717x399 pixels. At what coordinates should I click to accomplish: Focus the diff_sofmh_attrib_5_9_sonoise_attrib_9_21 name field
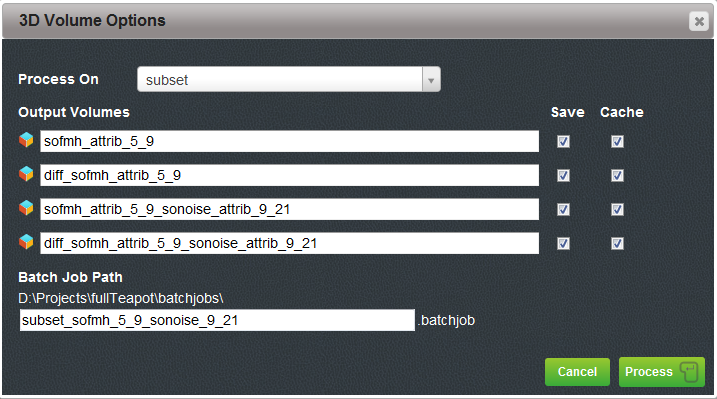289,243
